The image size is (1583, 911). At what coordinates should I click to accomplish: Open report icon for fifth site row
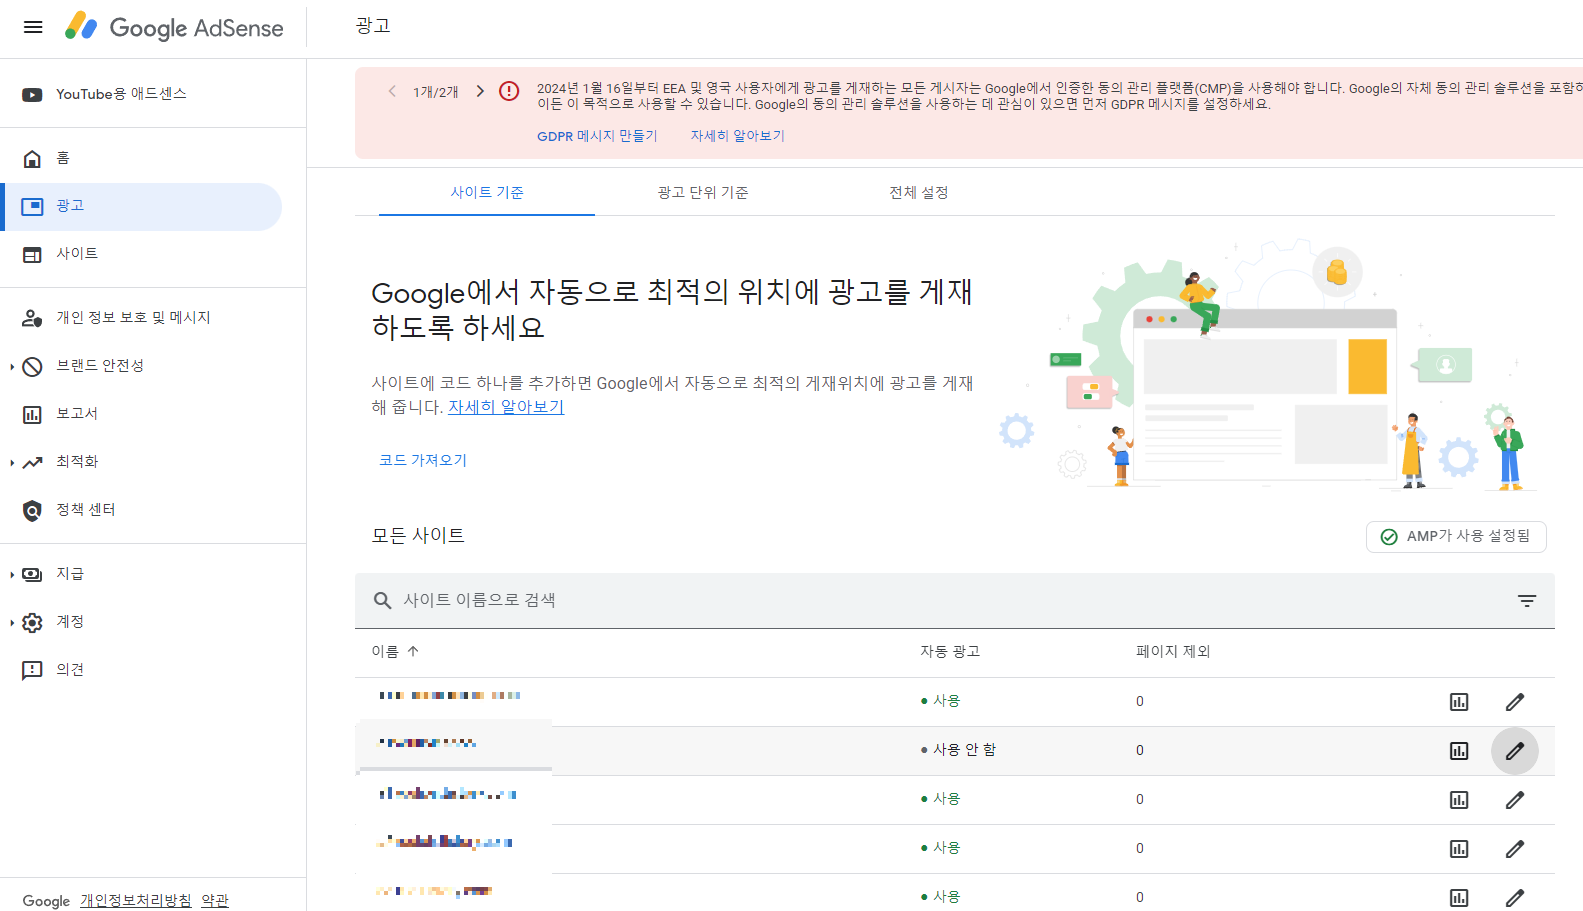pyautogui.click(x=1459, y=898)
